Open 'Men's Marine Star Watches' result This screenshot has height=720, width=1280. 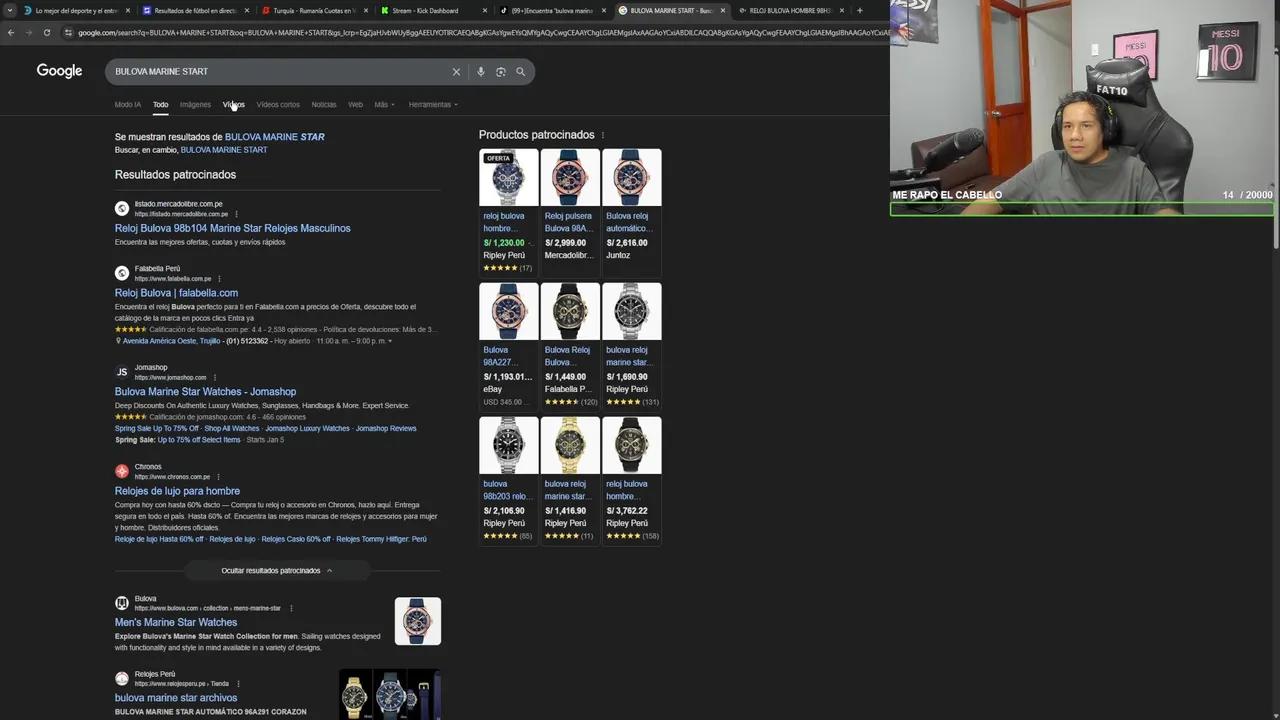pos(176,622)
